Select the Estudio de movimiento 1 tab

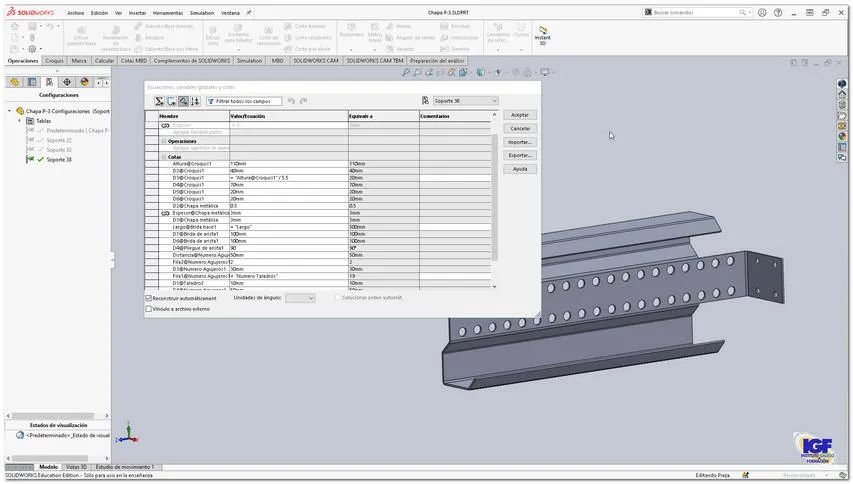[125, 467]
